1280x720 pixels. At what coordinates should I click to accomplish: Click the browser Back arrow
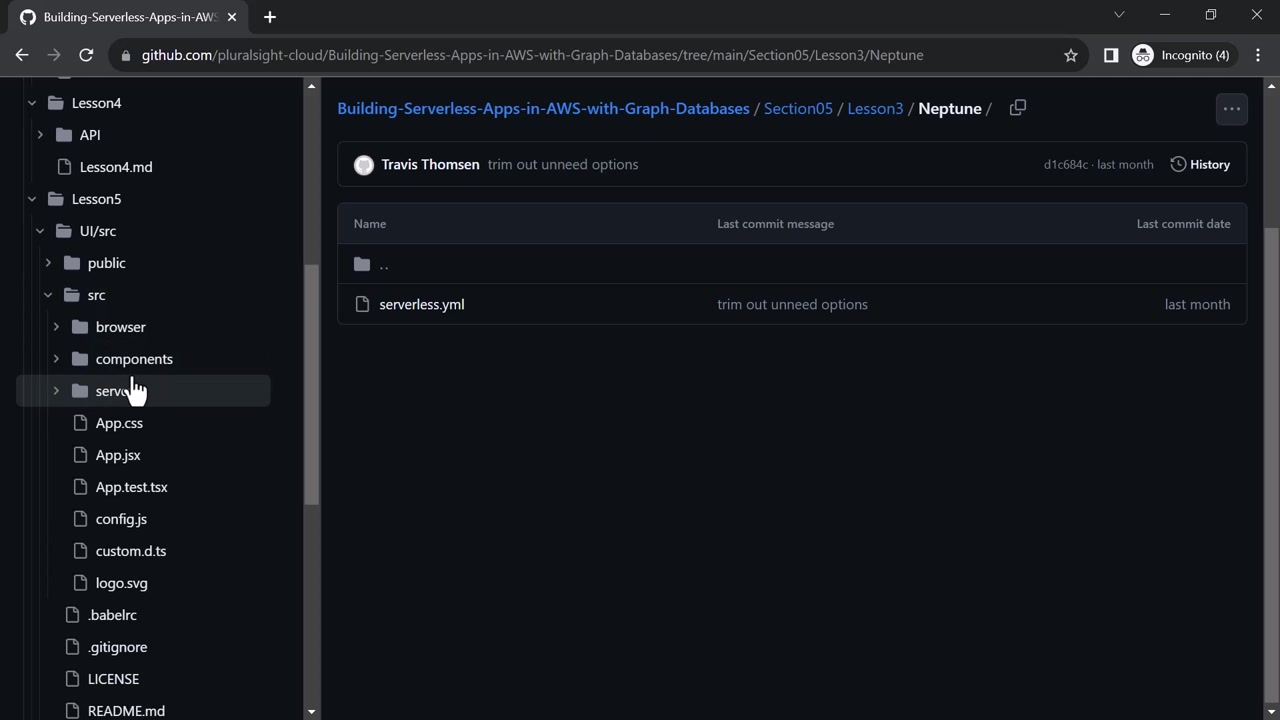[22, 55]
